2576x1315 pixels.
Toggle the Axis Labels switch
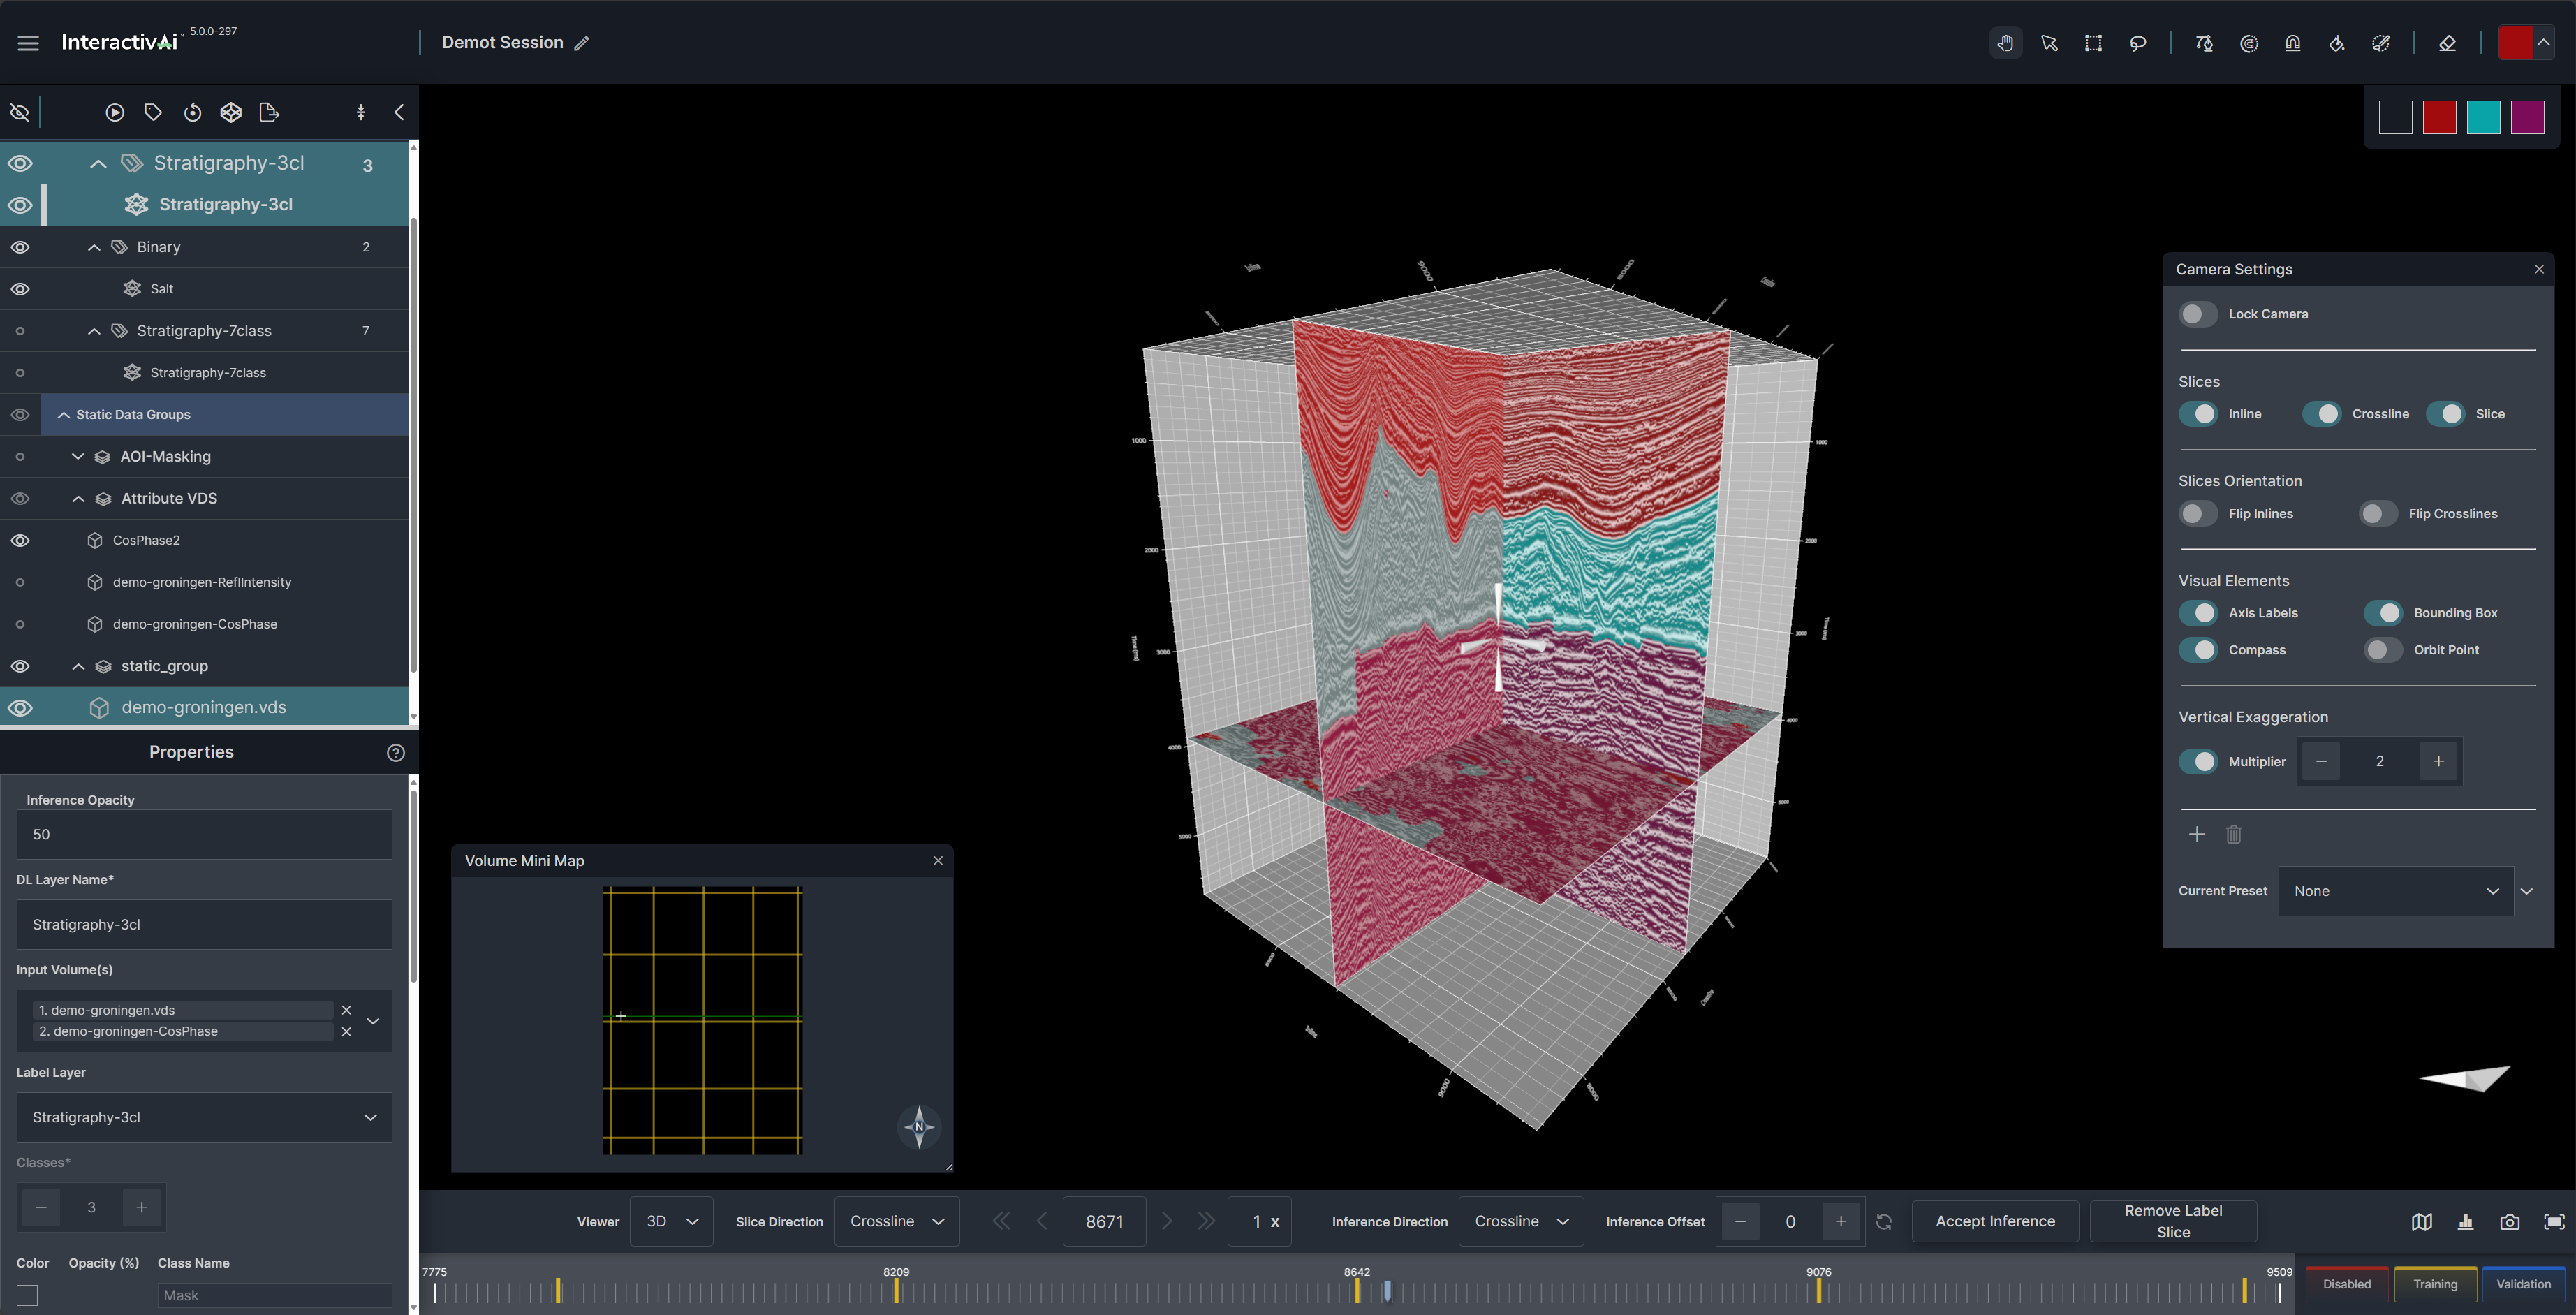pyautogui.click(x=2198, y=613)
